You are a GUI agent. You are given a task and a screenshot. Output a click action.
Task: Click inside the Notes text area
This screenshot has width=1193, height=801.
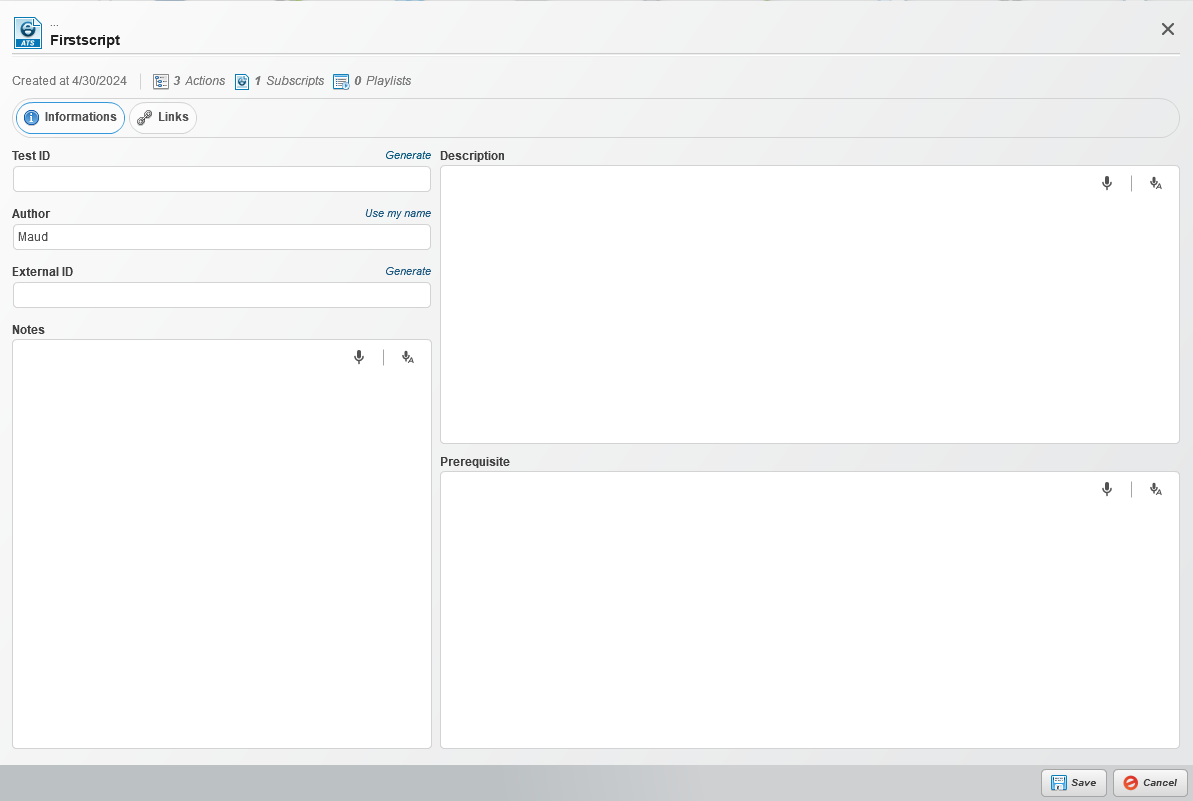pyautogui.click(x=221, y=544)
